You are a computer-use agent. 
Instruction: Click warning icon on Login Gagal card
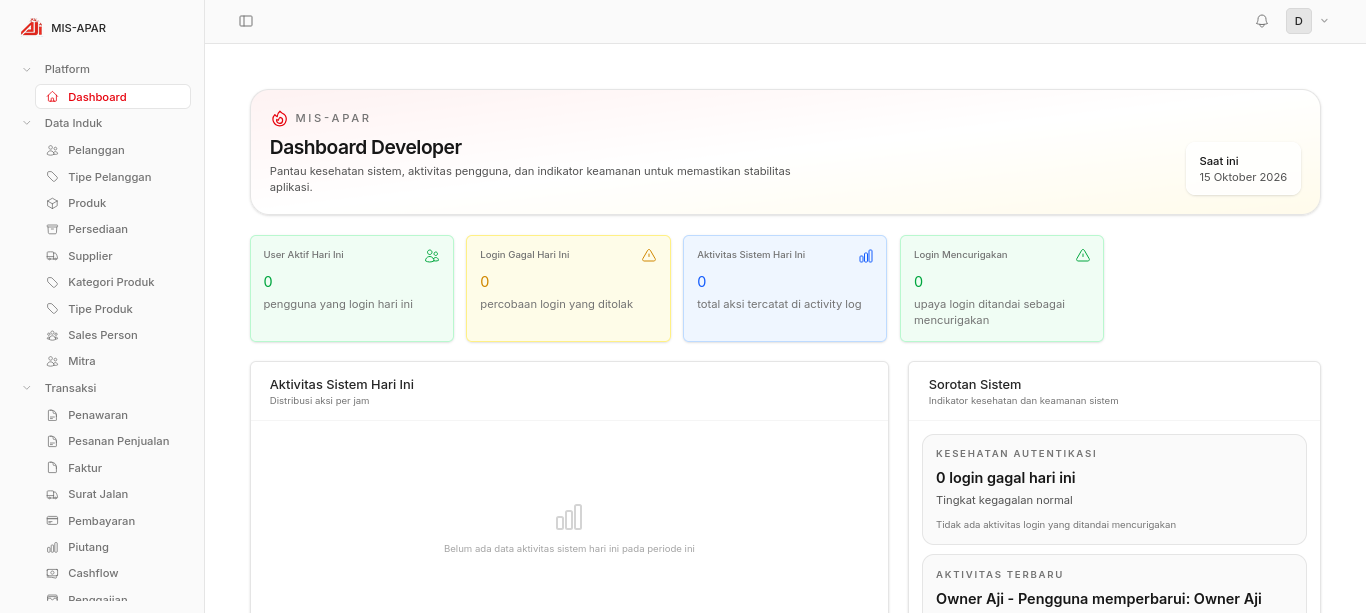pos(649,255)
